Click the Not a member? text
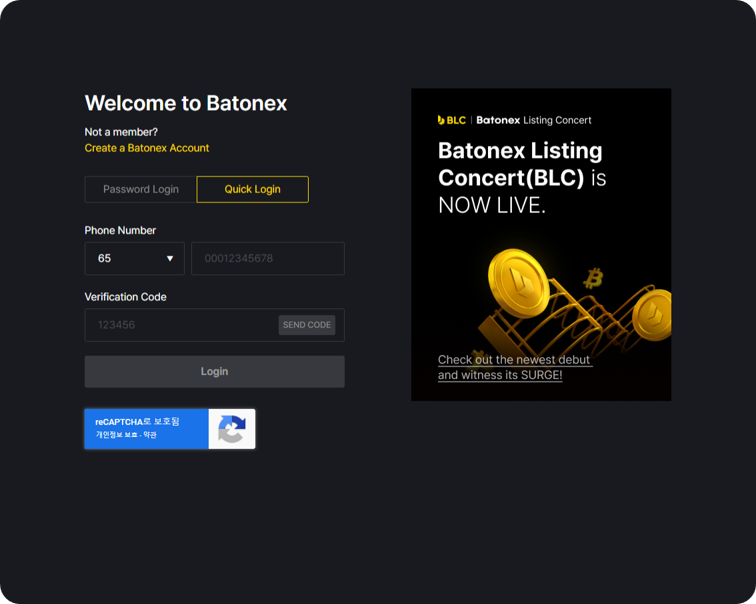Screen dimensions: 756x604 pos(121,132)
